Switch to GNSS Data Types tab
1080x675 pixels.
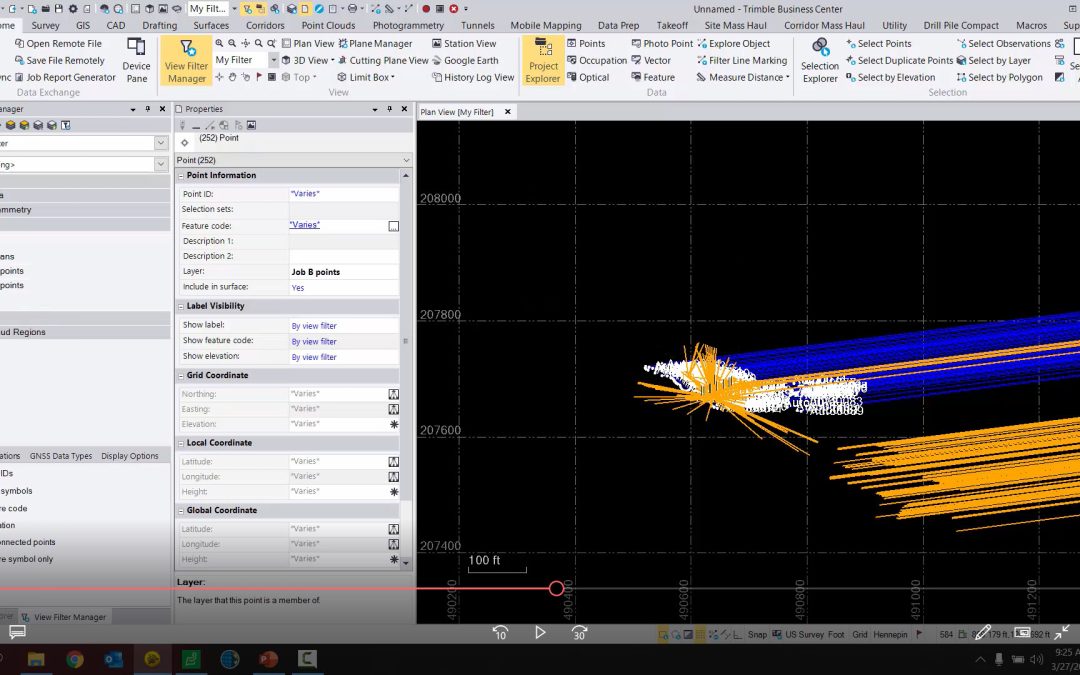pos(61,456)
